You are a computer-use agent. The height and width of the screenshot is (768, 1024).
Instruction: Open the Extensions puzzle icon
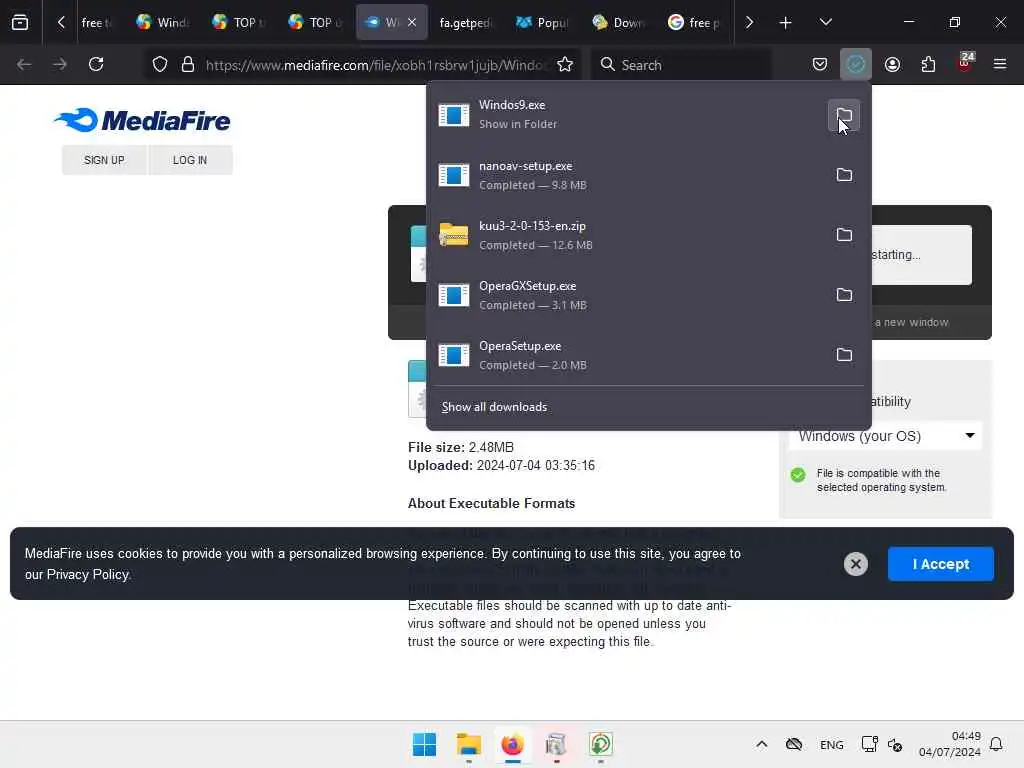(x=928, y=65)
